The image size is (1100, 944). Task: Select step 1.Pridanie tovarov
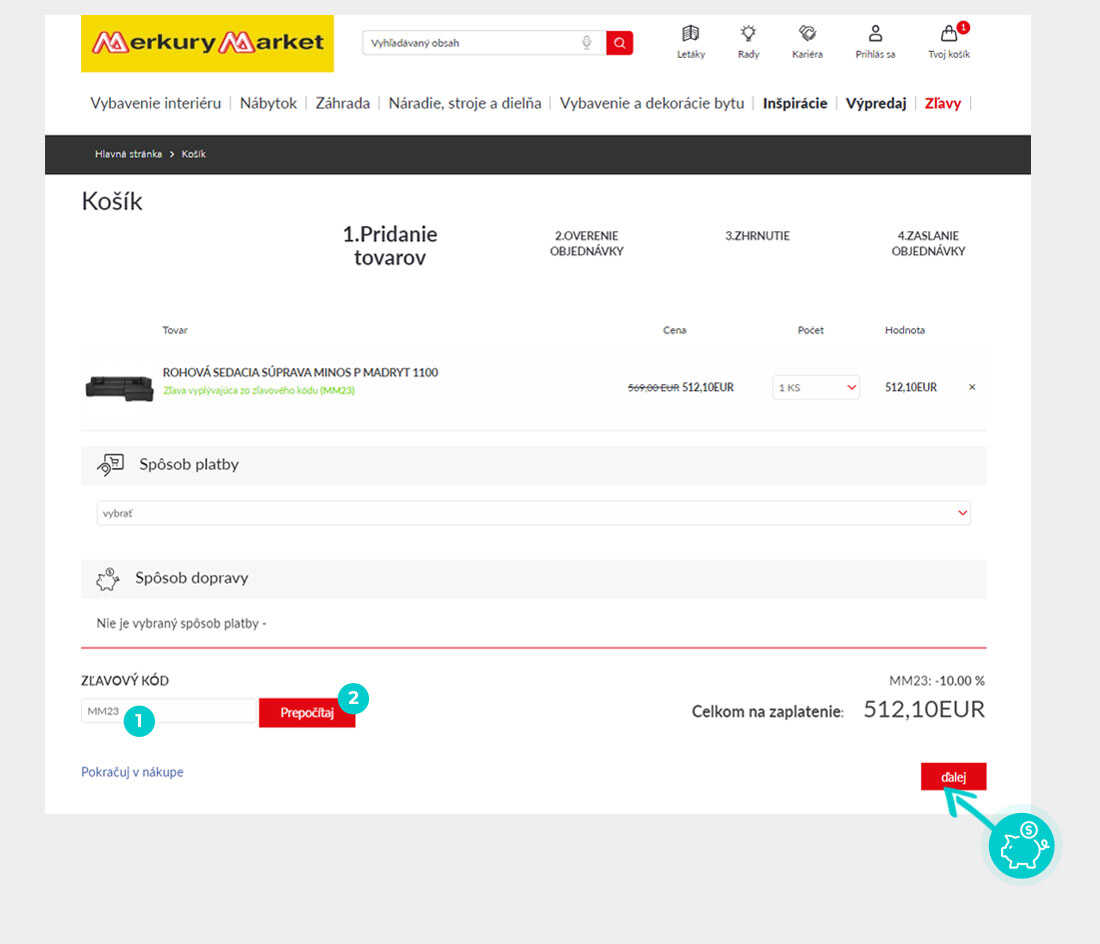(x=390, y=245)
